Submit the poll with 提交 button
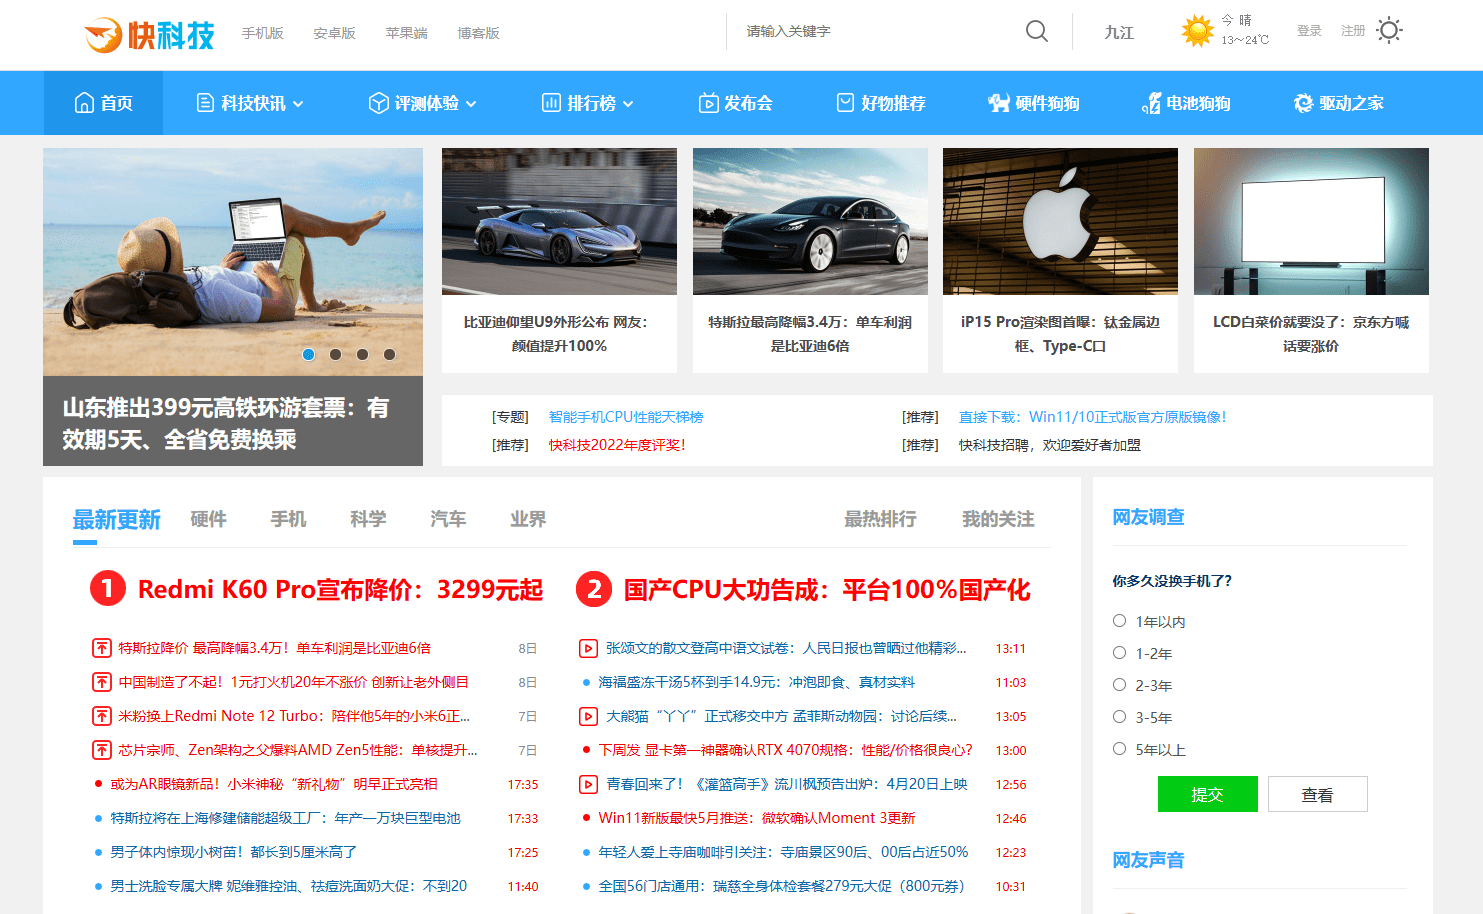1483x914 pixels. click(x=1208, y=794)
